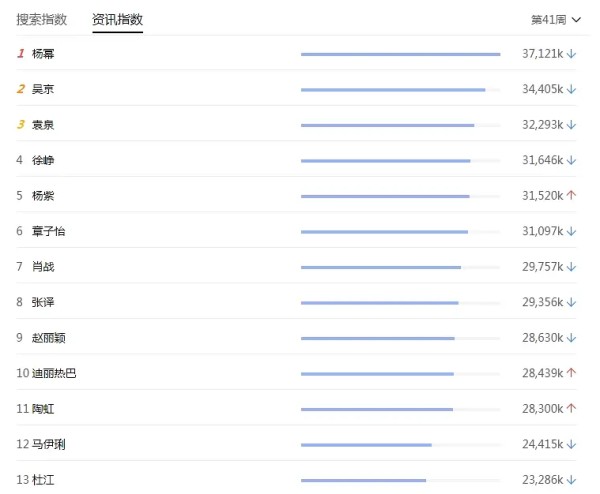Click the down arrow beside 37,121k
Viewport: 600px width, 494px height.
click(571, 54)
